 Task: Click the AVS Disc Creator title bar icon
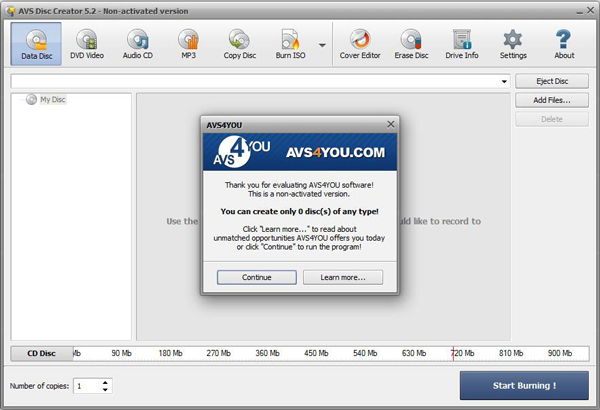coord(11,11)
